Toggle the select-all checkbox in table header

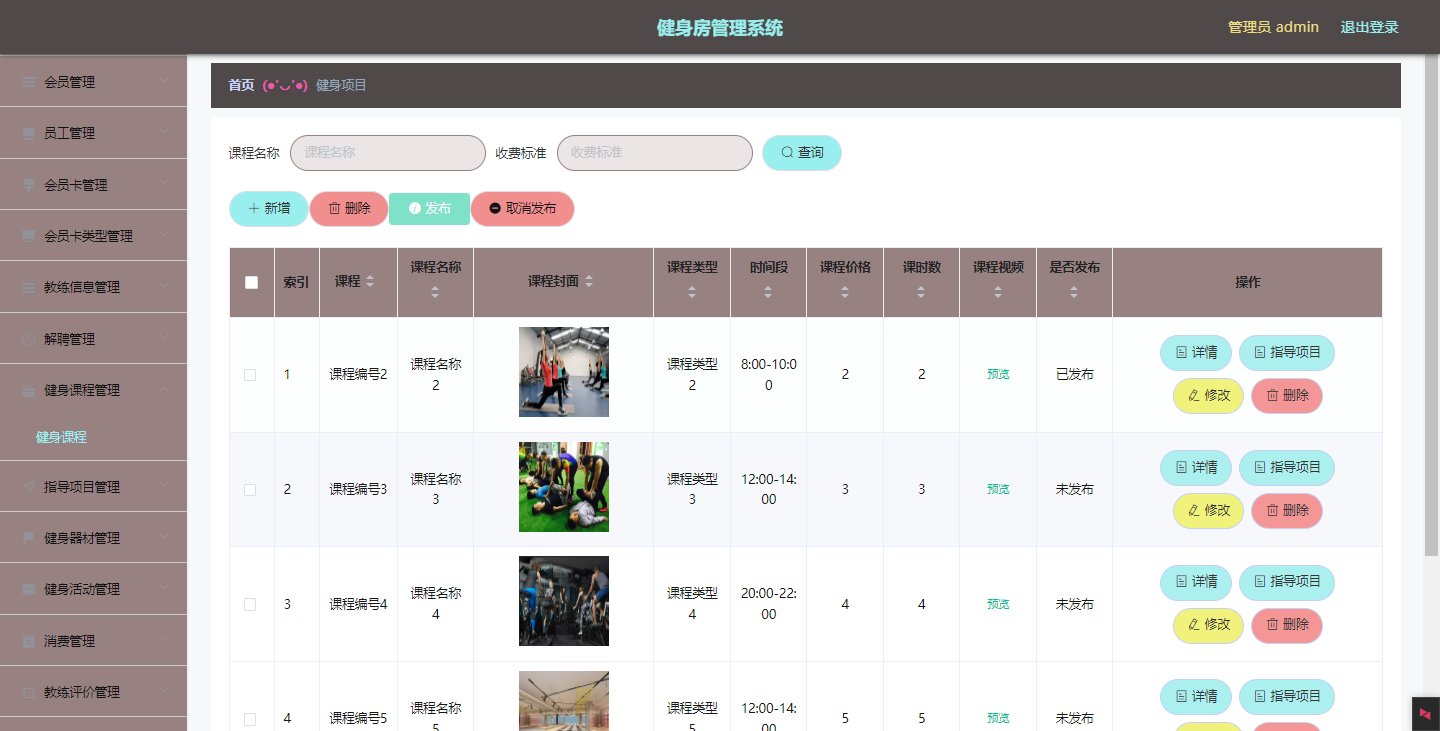click(x=251, y=282)
